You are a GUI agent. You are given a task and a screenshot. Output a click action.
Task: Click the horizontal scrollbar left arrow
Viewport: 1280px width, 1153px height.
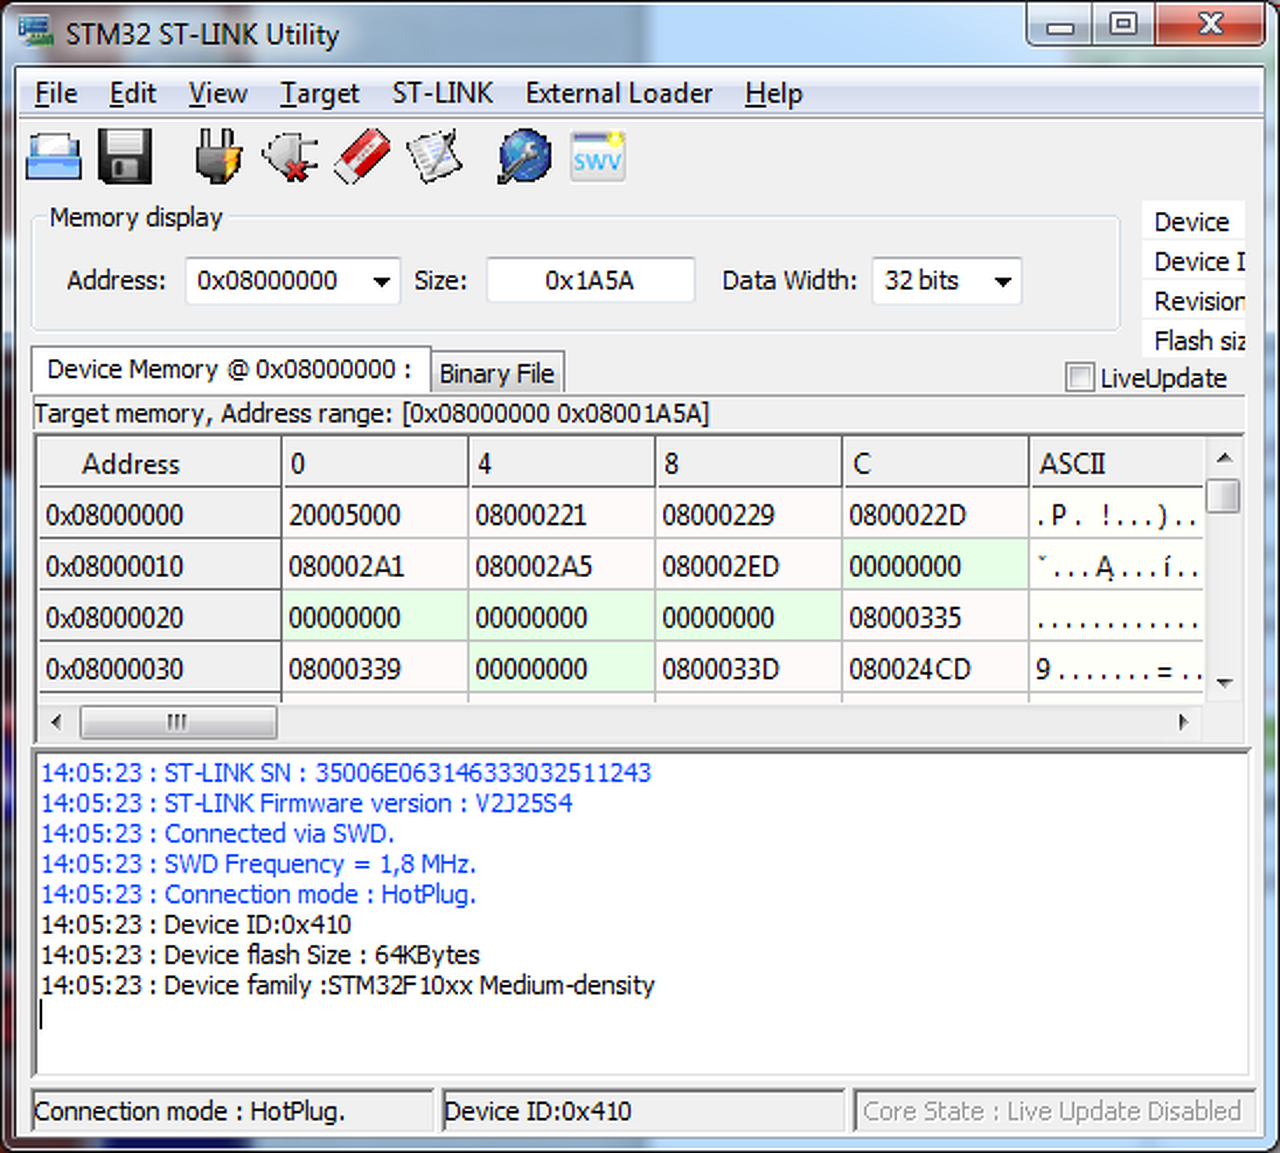(x=56, y=721)
